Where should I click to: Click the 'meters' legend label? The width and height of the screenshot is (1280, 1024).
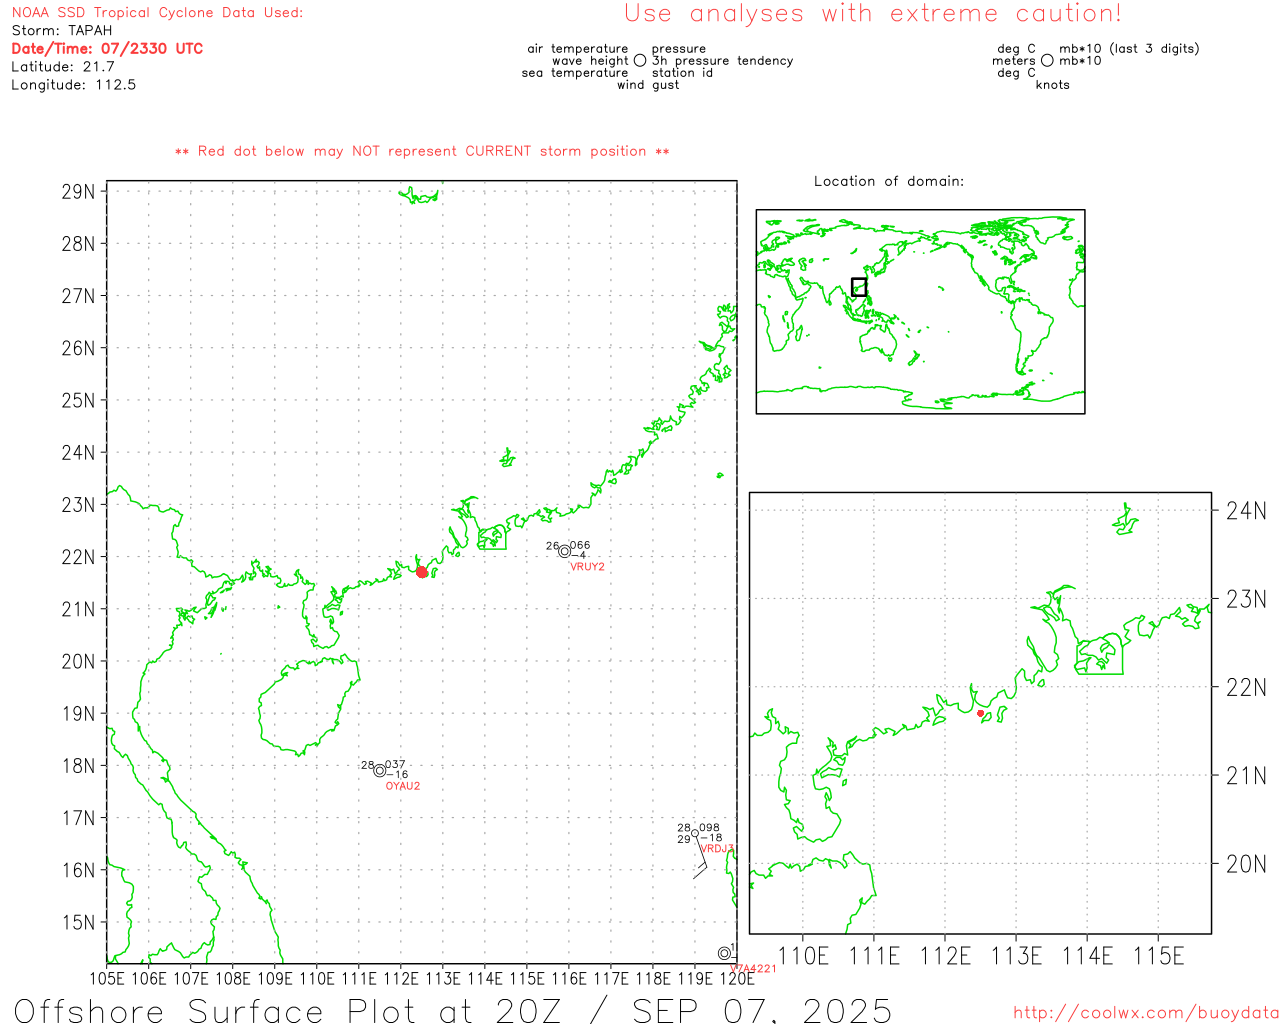(x=1014, y=61)
